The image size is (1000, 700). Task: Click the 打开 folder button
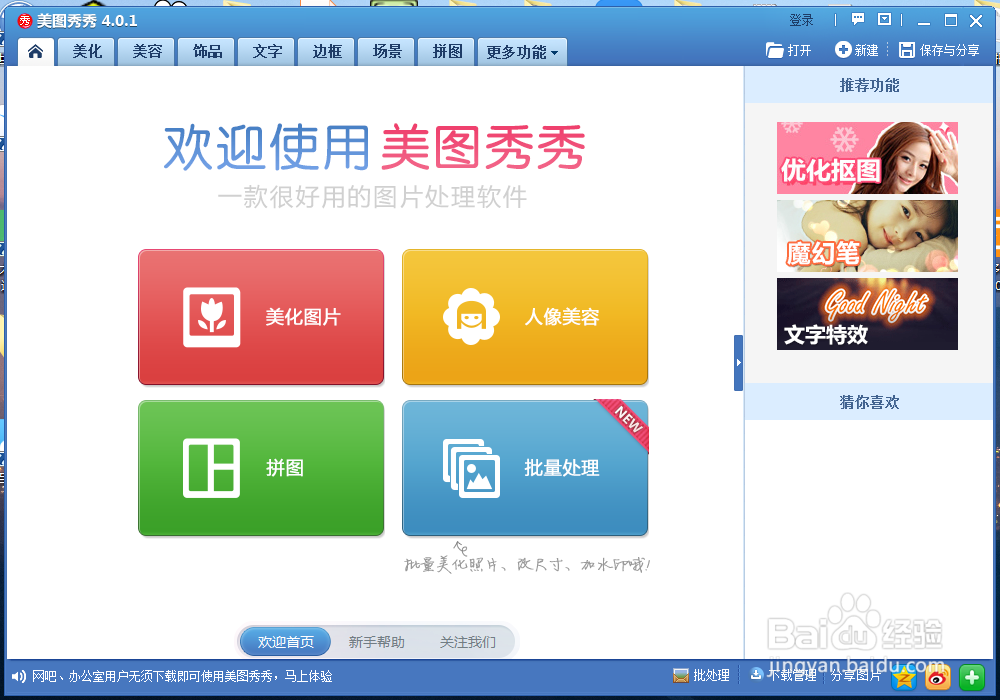pos(789,50)
